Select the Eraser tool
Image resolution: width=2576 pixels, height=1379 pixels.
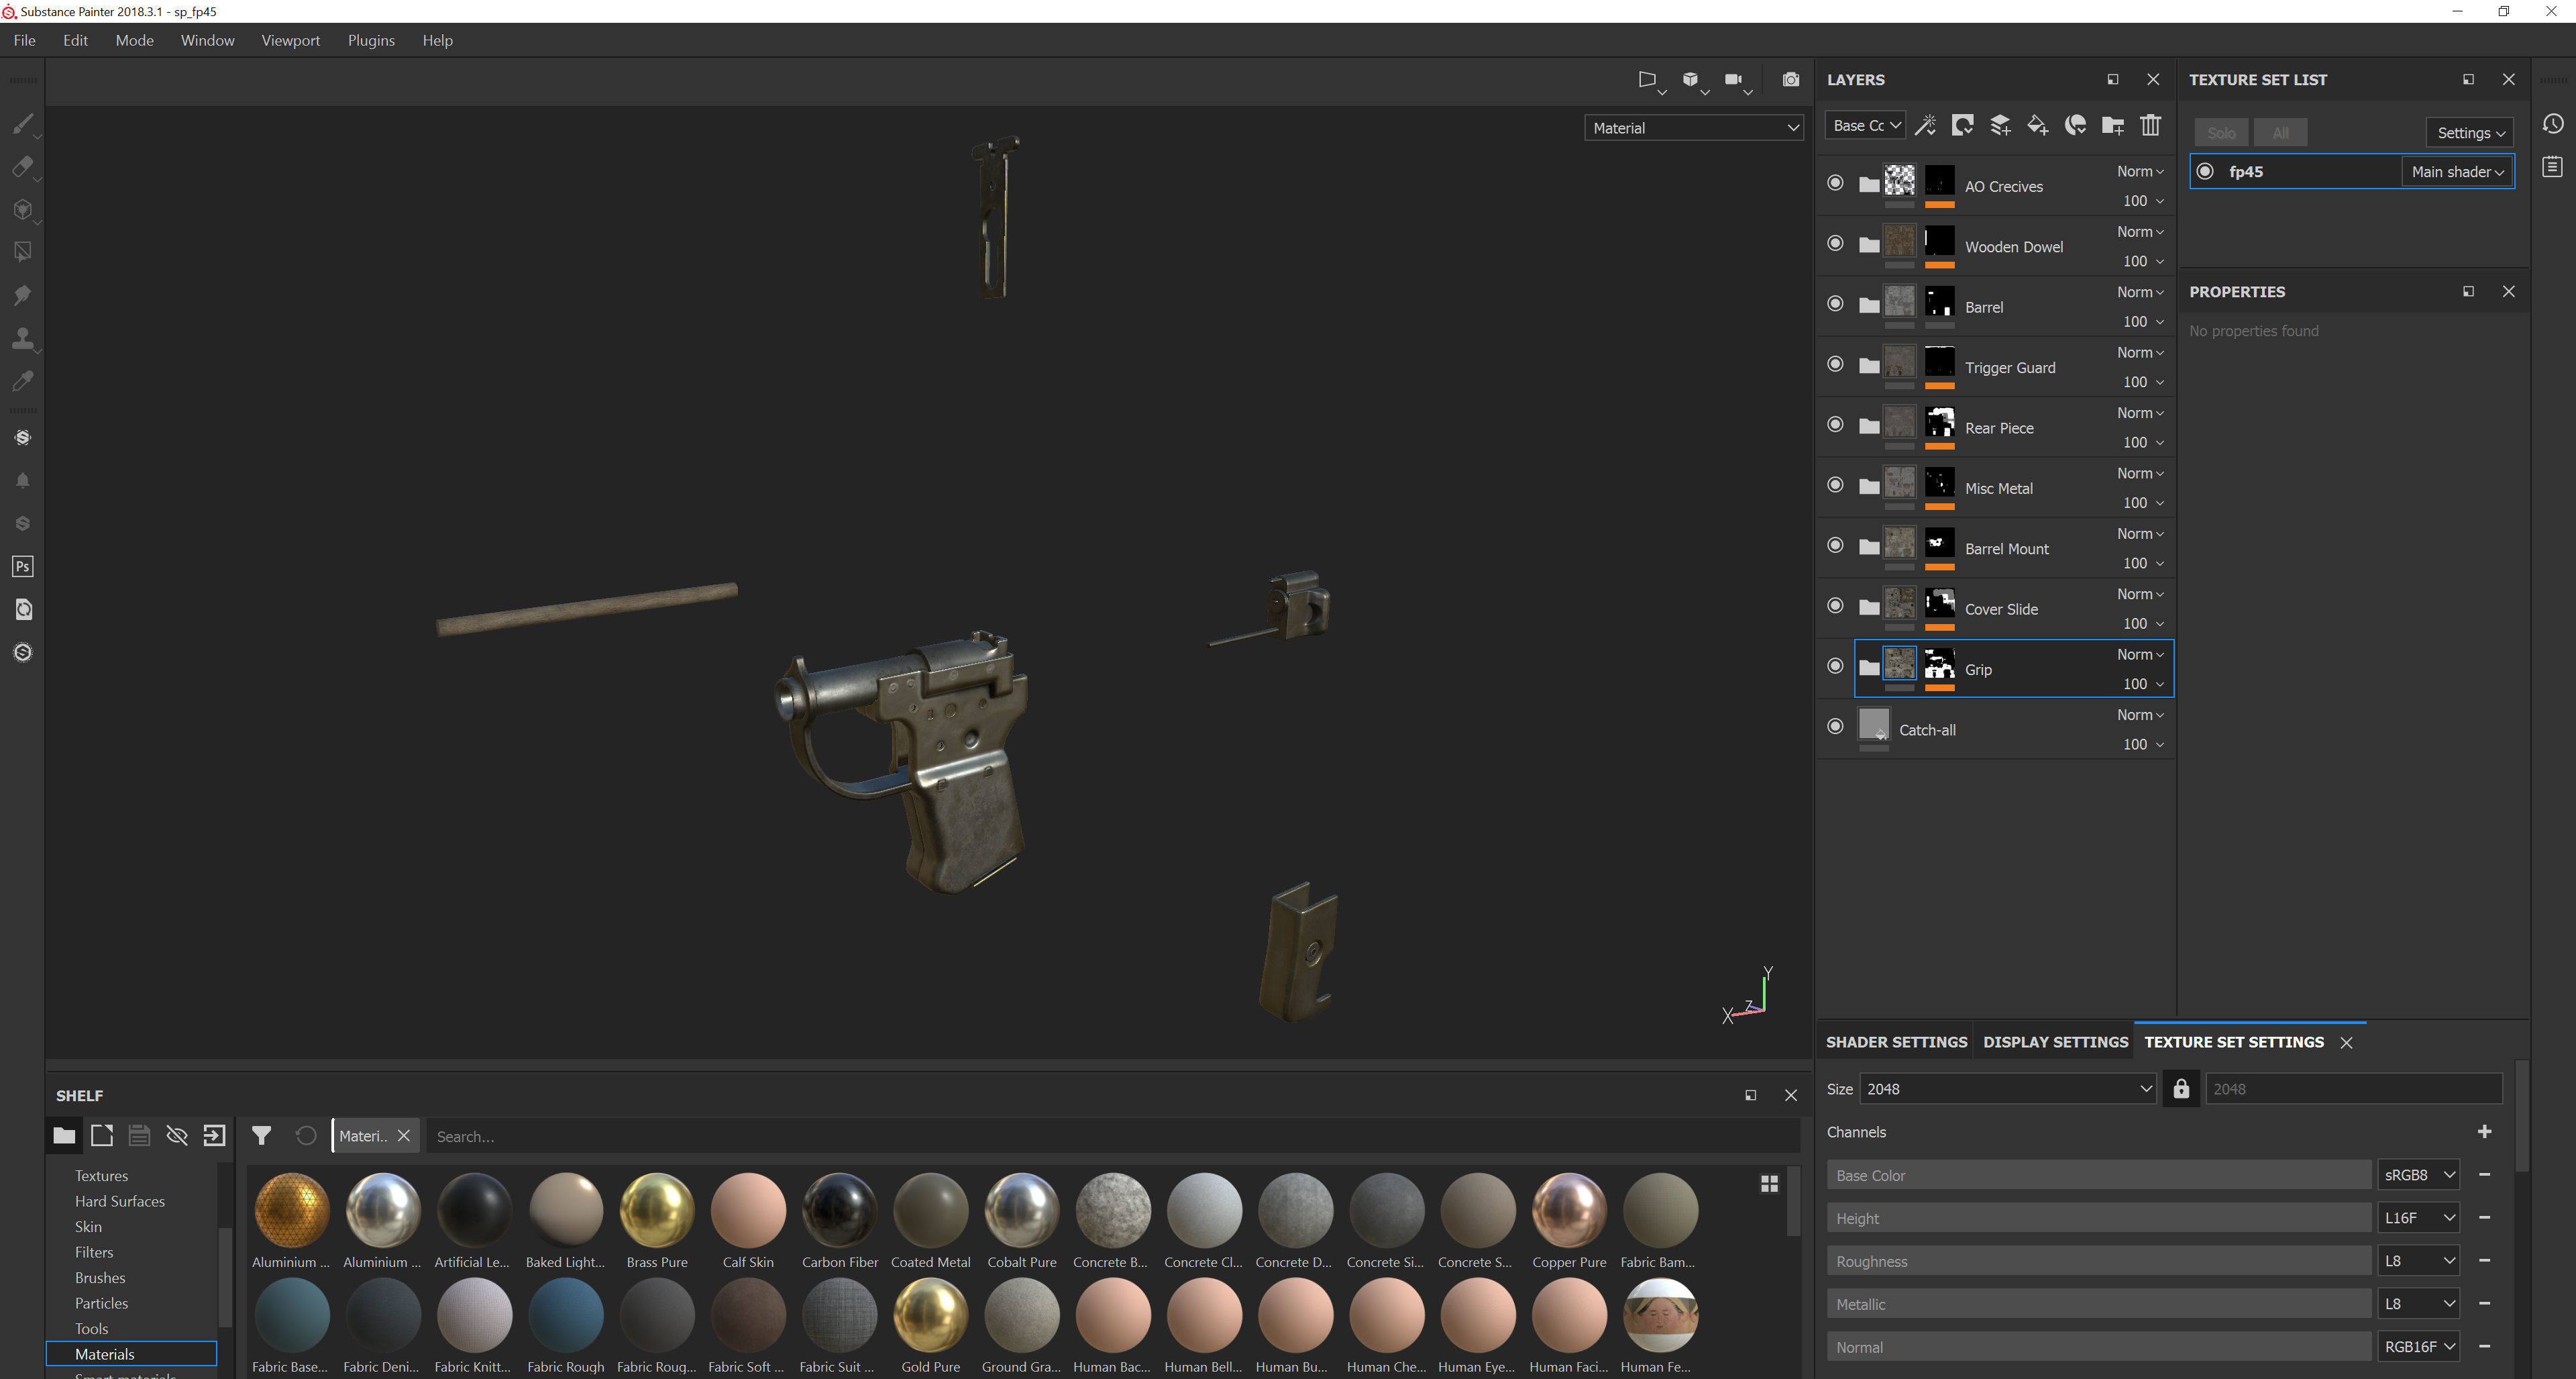[22, 167]
